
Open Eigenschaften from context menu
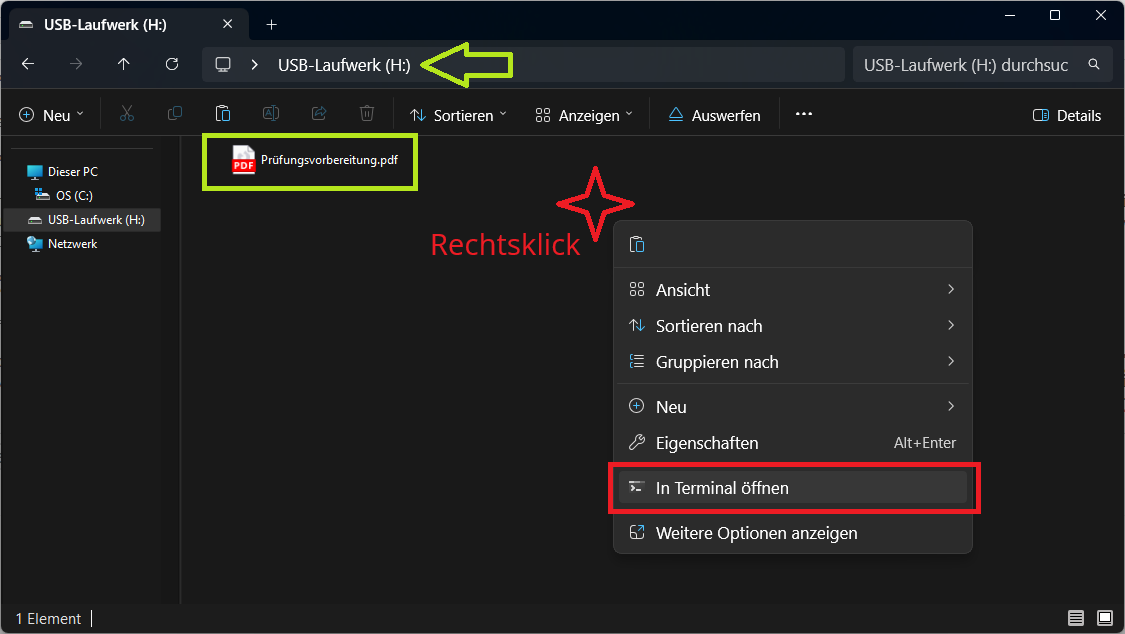coord(707,443)
